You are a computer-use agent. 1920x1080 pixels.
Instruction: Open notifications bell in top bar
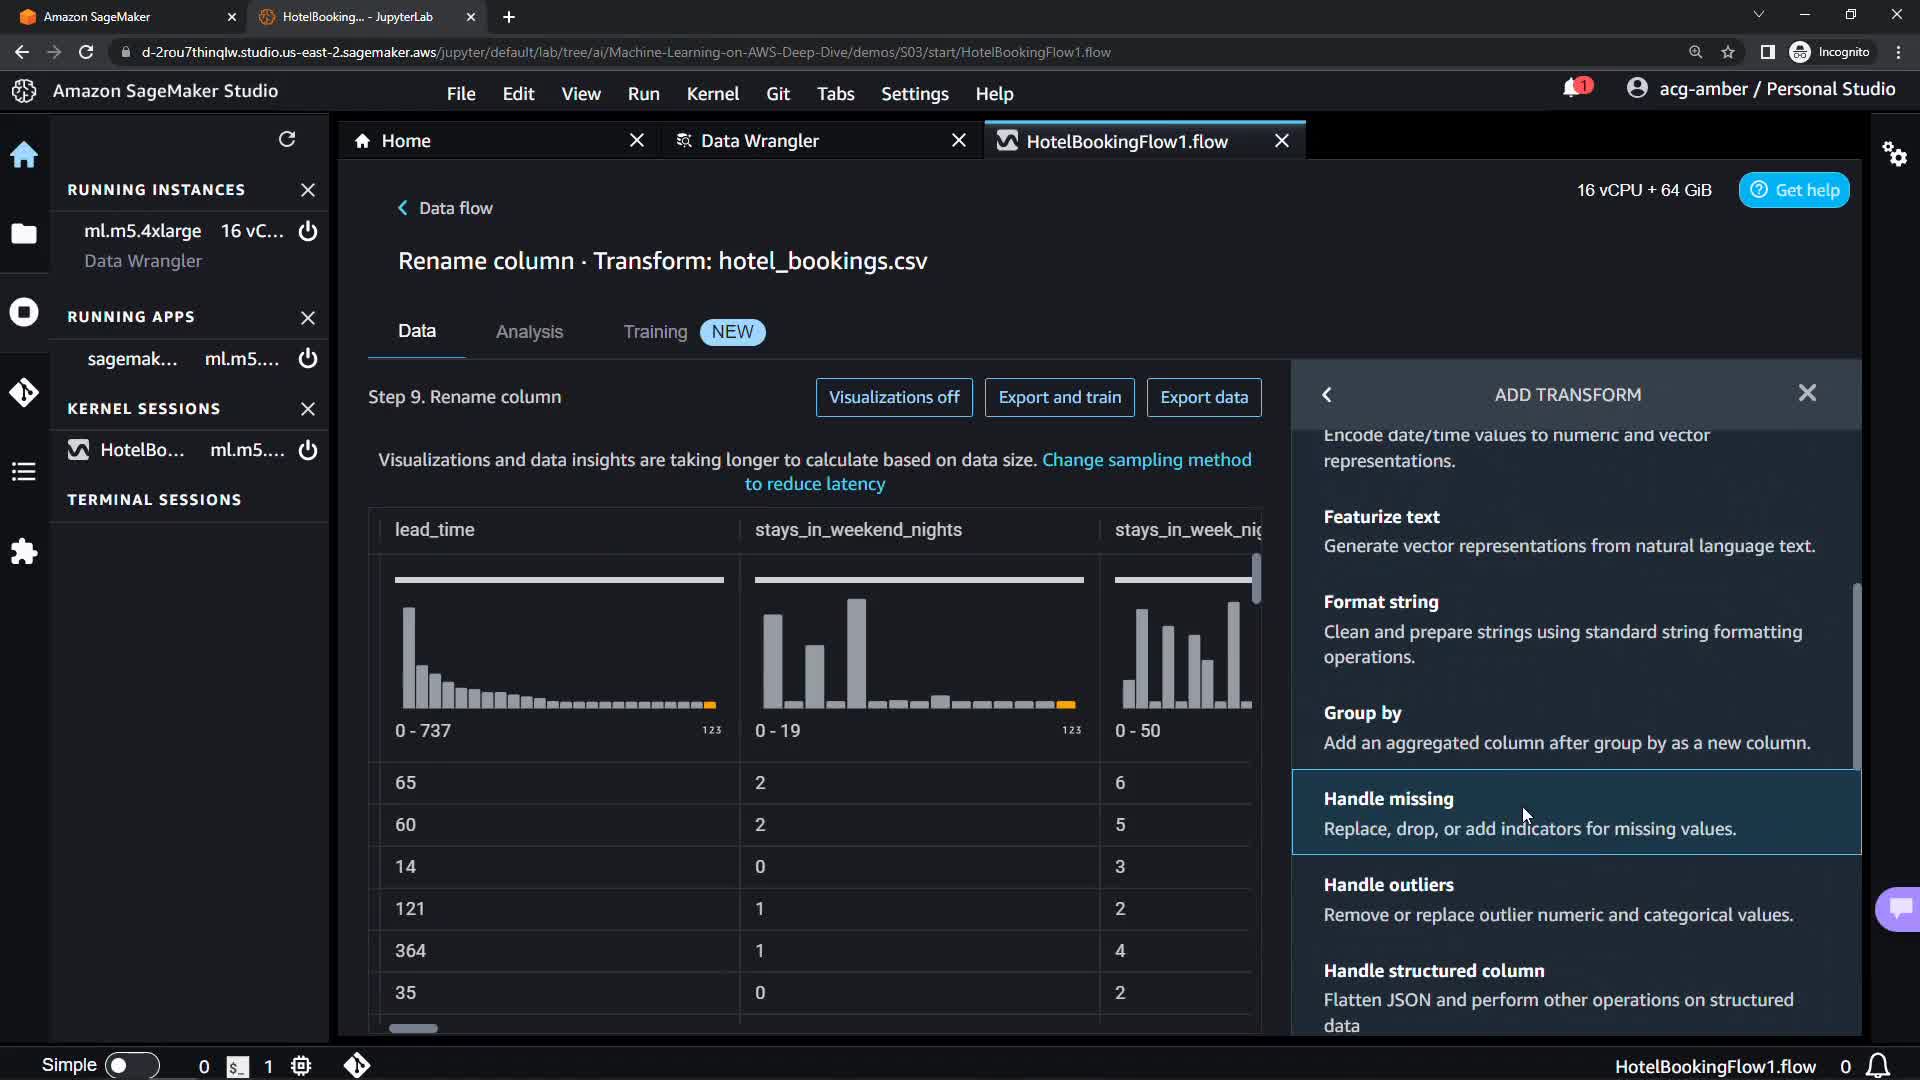[1572, 89]
